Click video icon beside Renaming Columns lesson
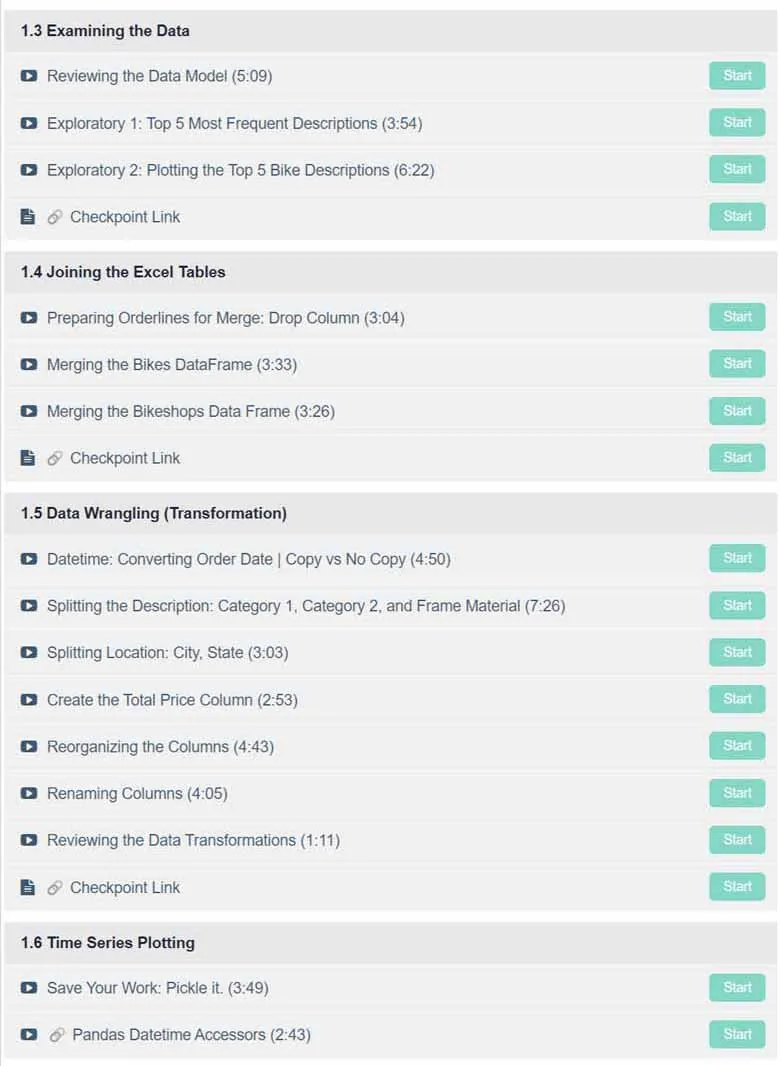 [x=29, y=793]
